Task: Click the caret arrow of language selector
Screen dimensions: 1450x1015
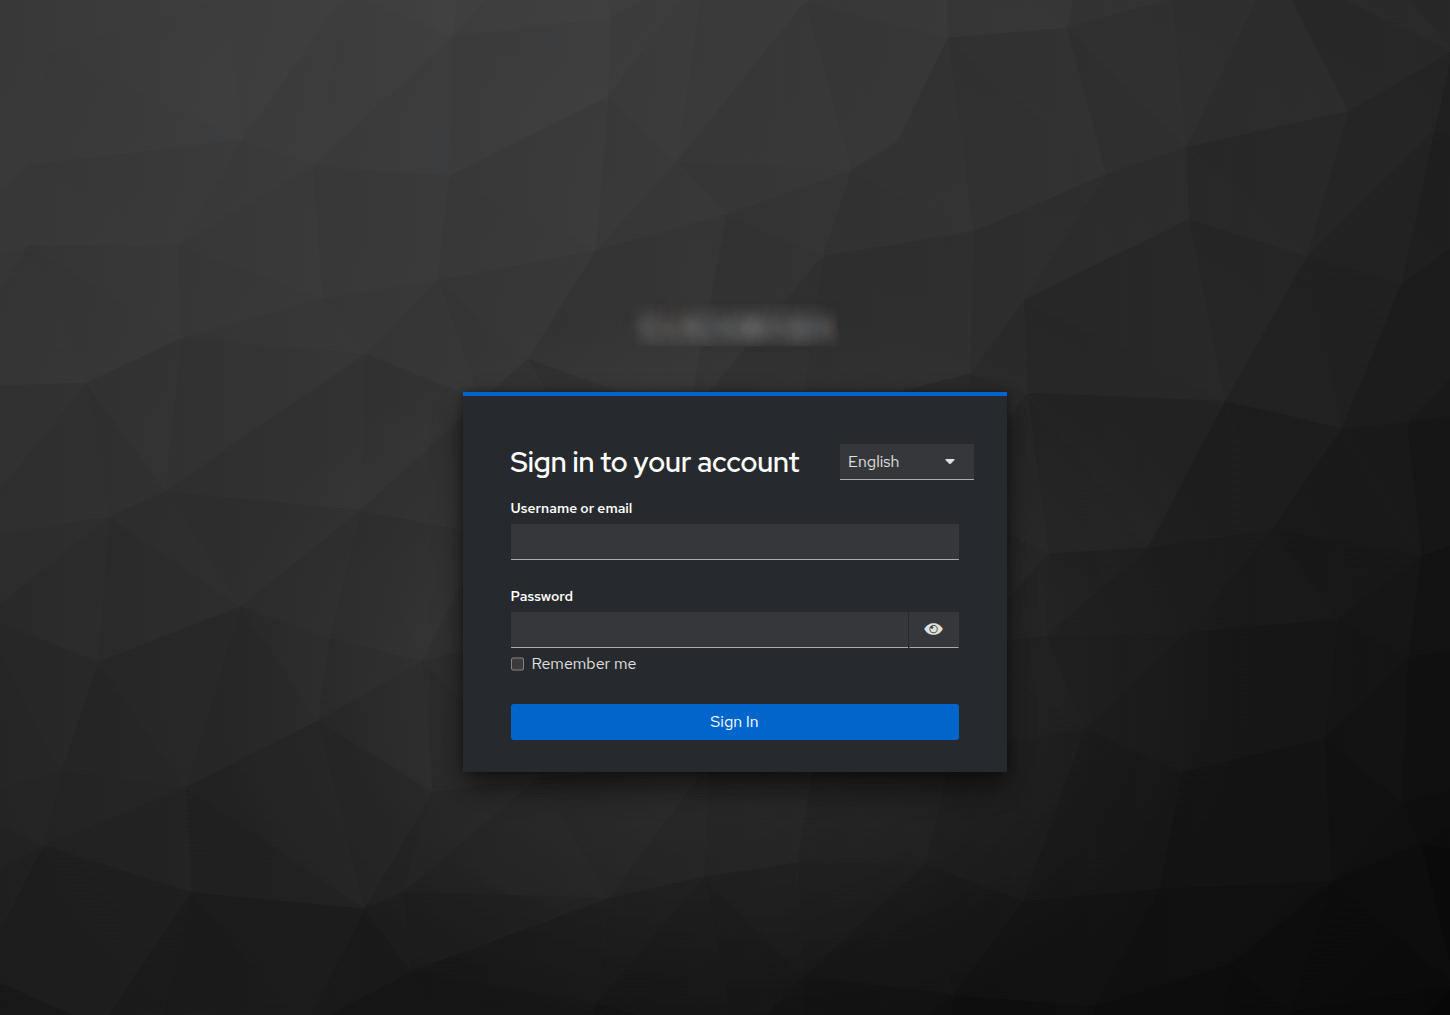Action: (x=950, y=462)
